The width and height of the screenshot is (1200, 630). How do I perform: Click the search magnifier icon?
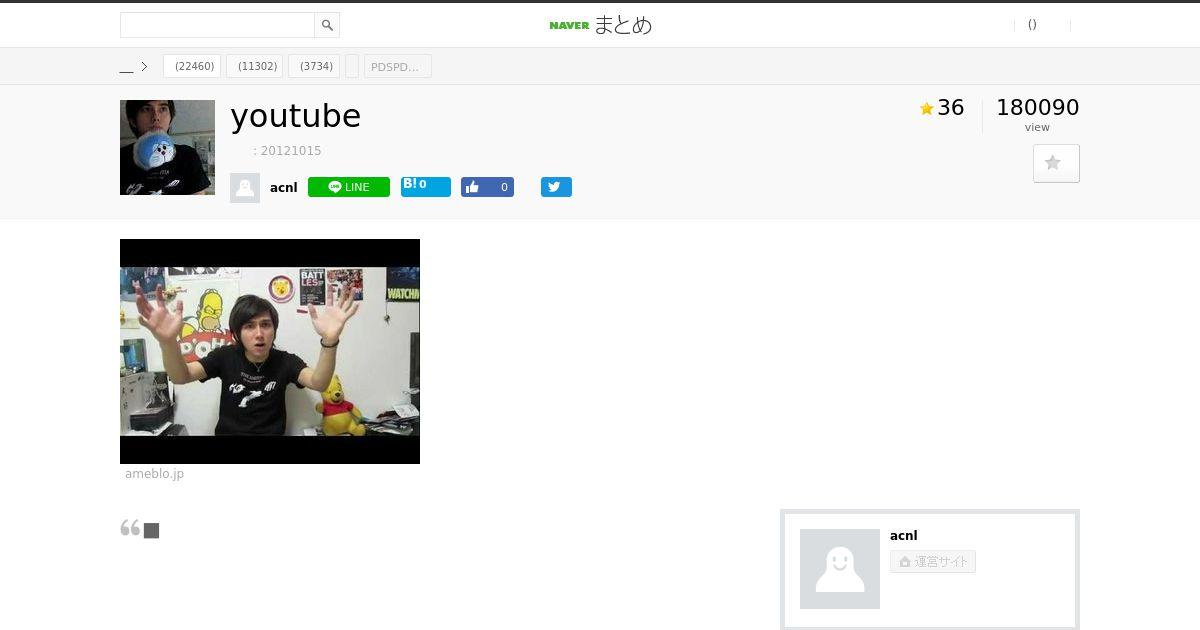327,25
